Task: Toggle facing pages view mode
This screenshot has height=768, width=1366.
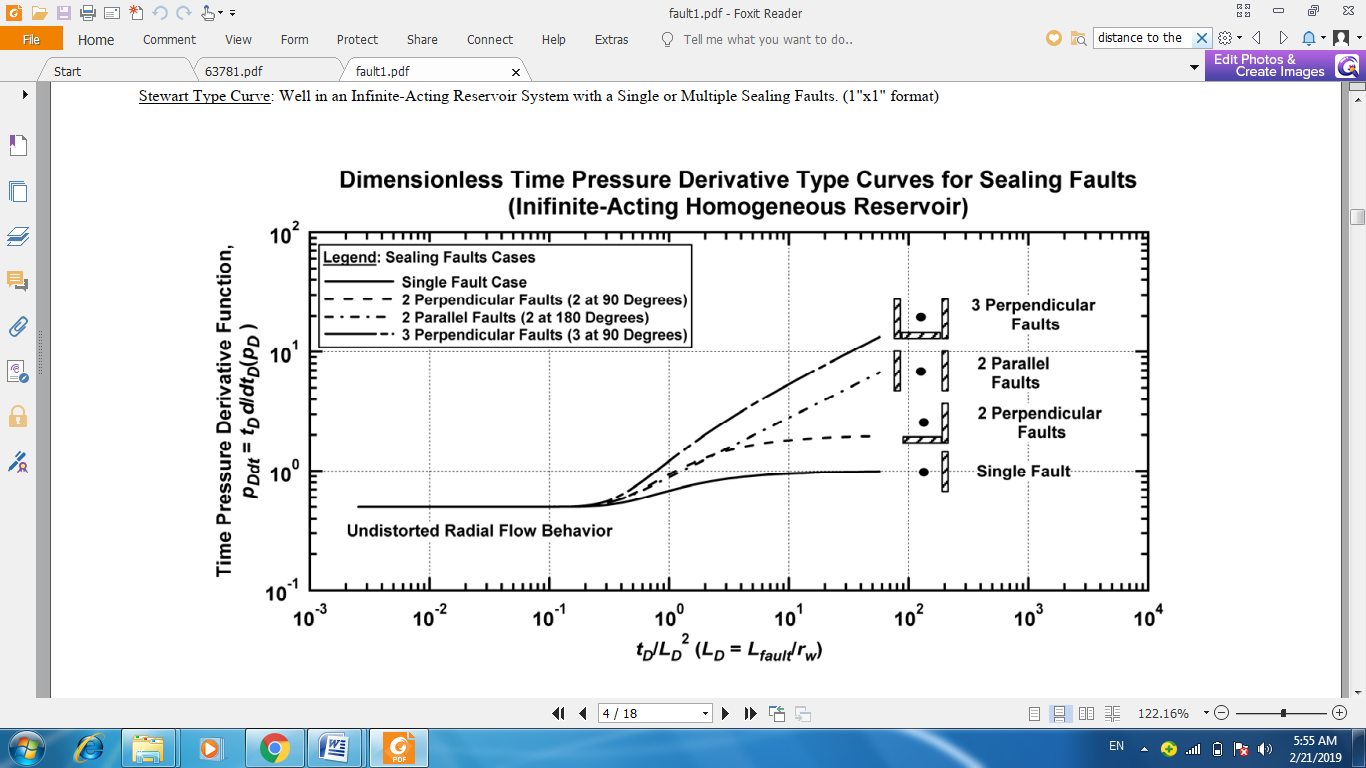Action: coord(1087,713)
